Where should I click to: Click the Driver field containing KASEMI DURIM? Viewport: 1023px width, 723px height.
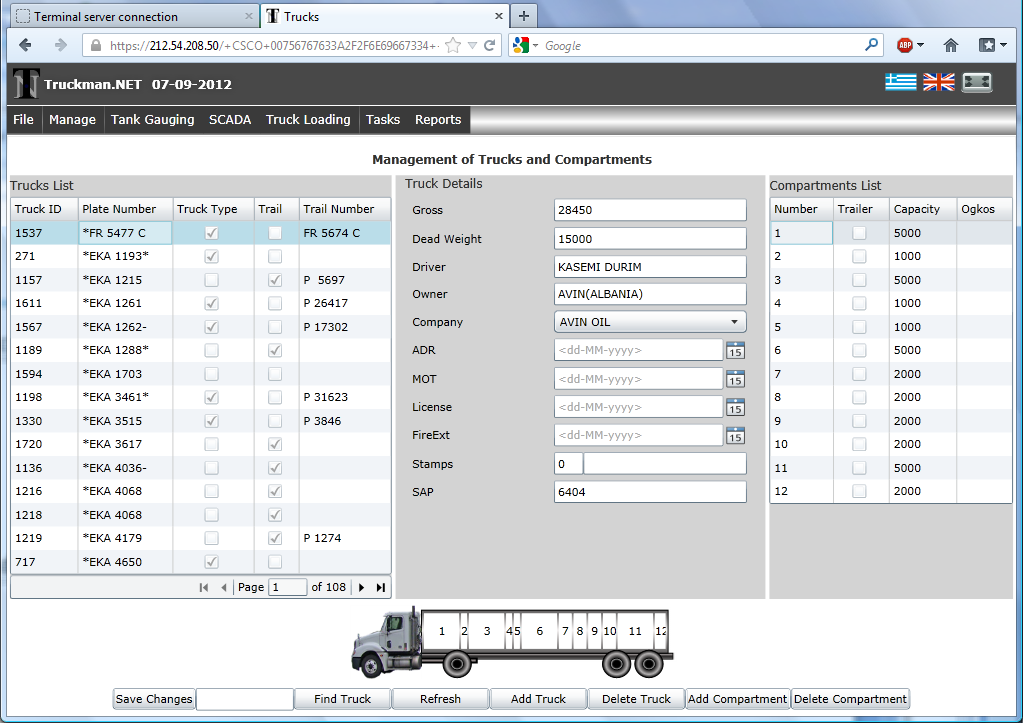coord(650,267)
